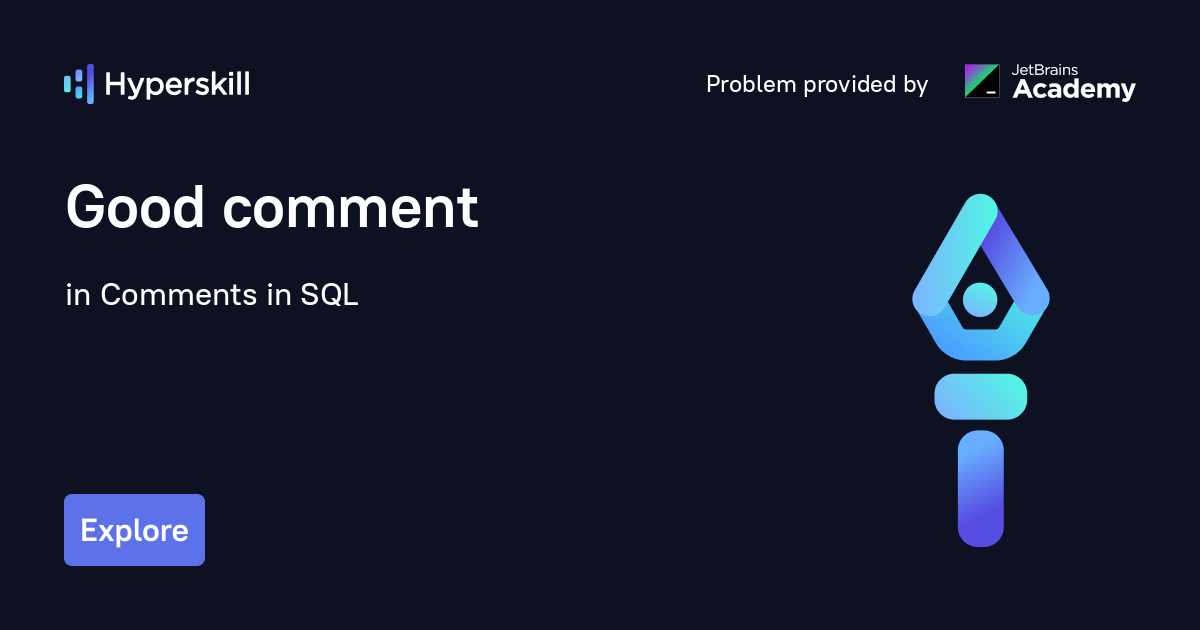
Task: Click the JetBrains square logo icon
Action: (981, 81)
